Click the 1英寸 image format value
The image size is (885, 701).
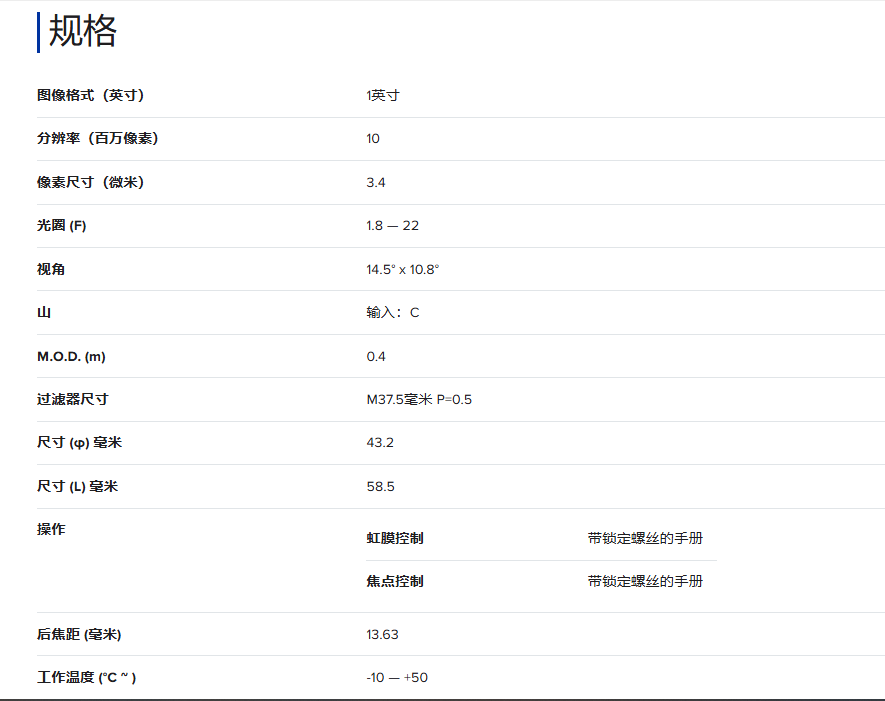(x=383, y=95)
